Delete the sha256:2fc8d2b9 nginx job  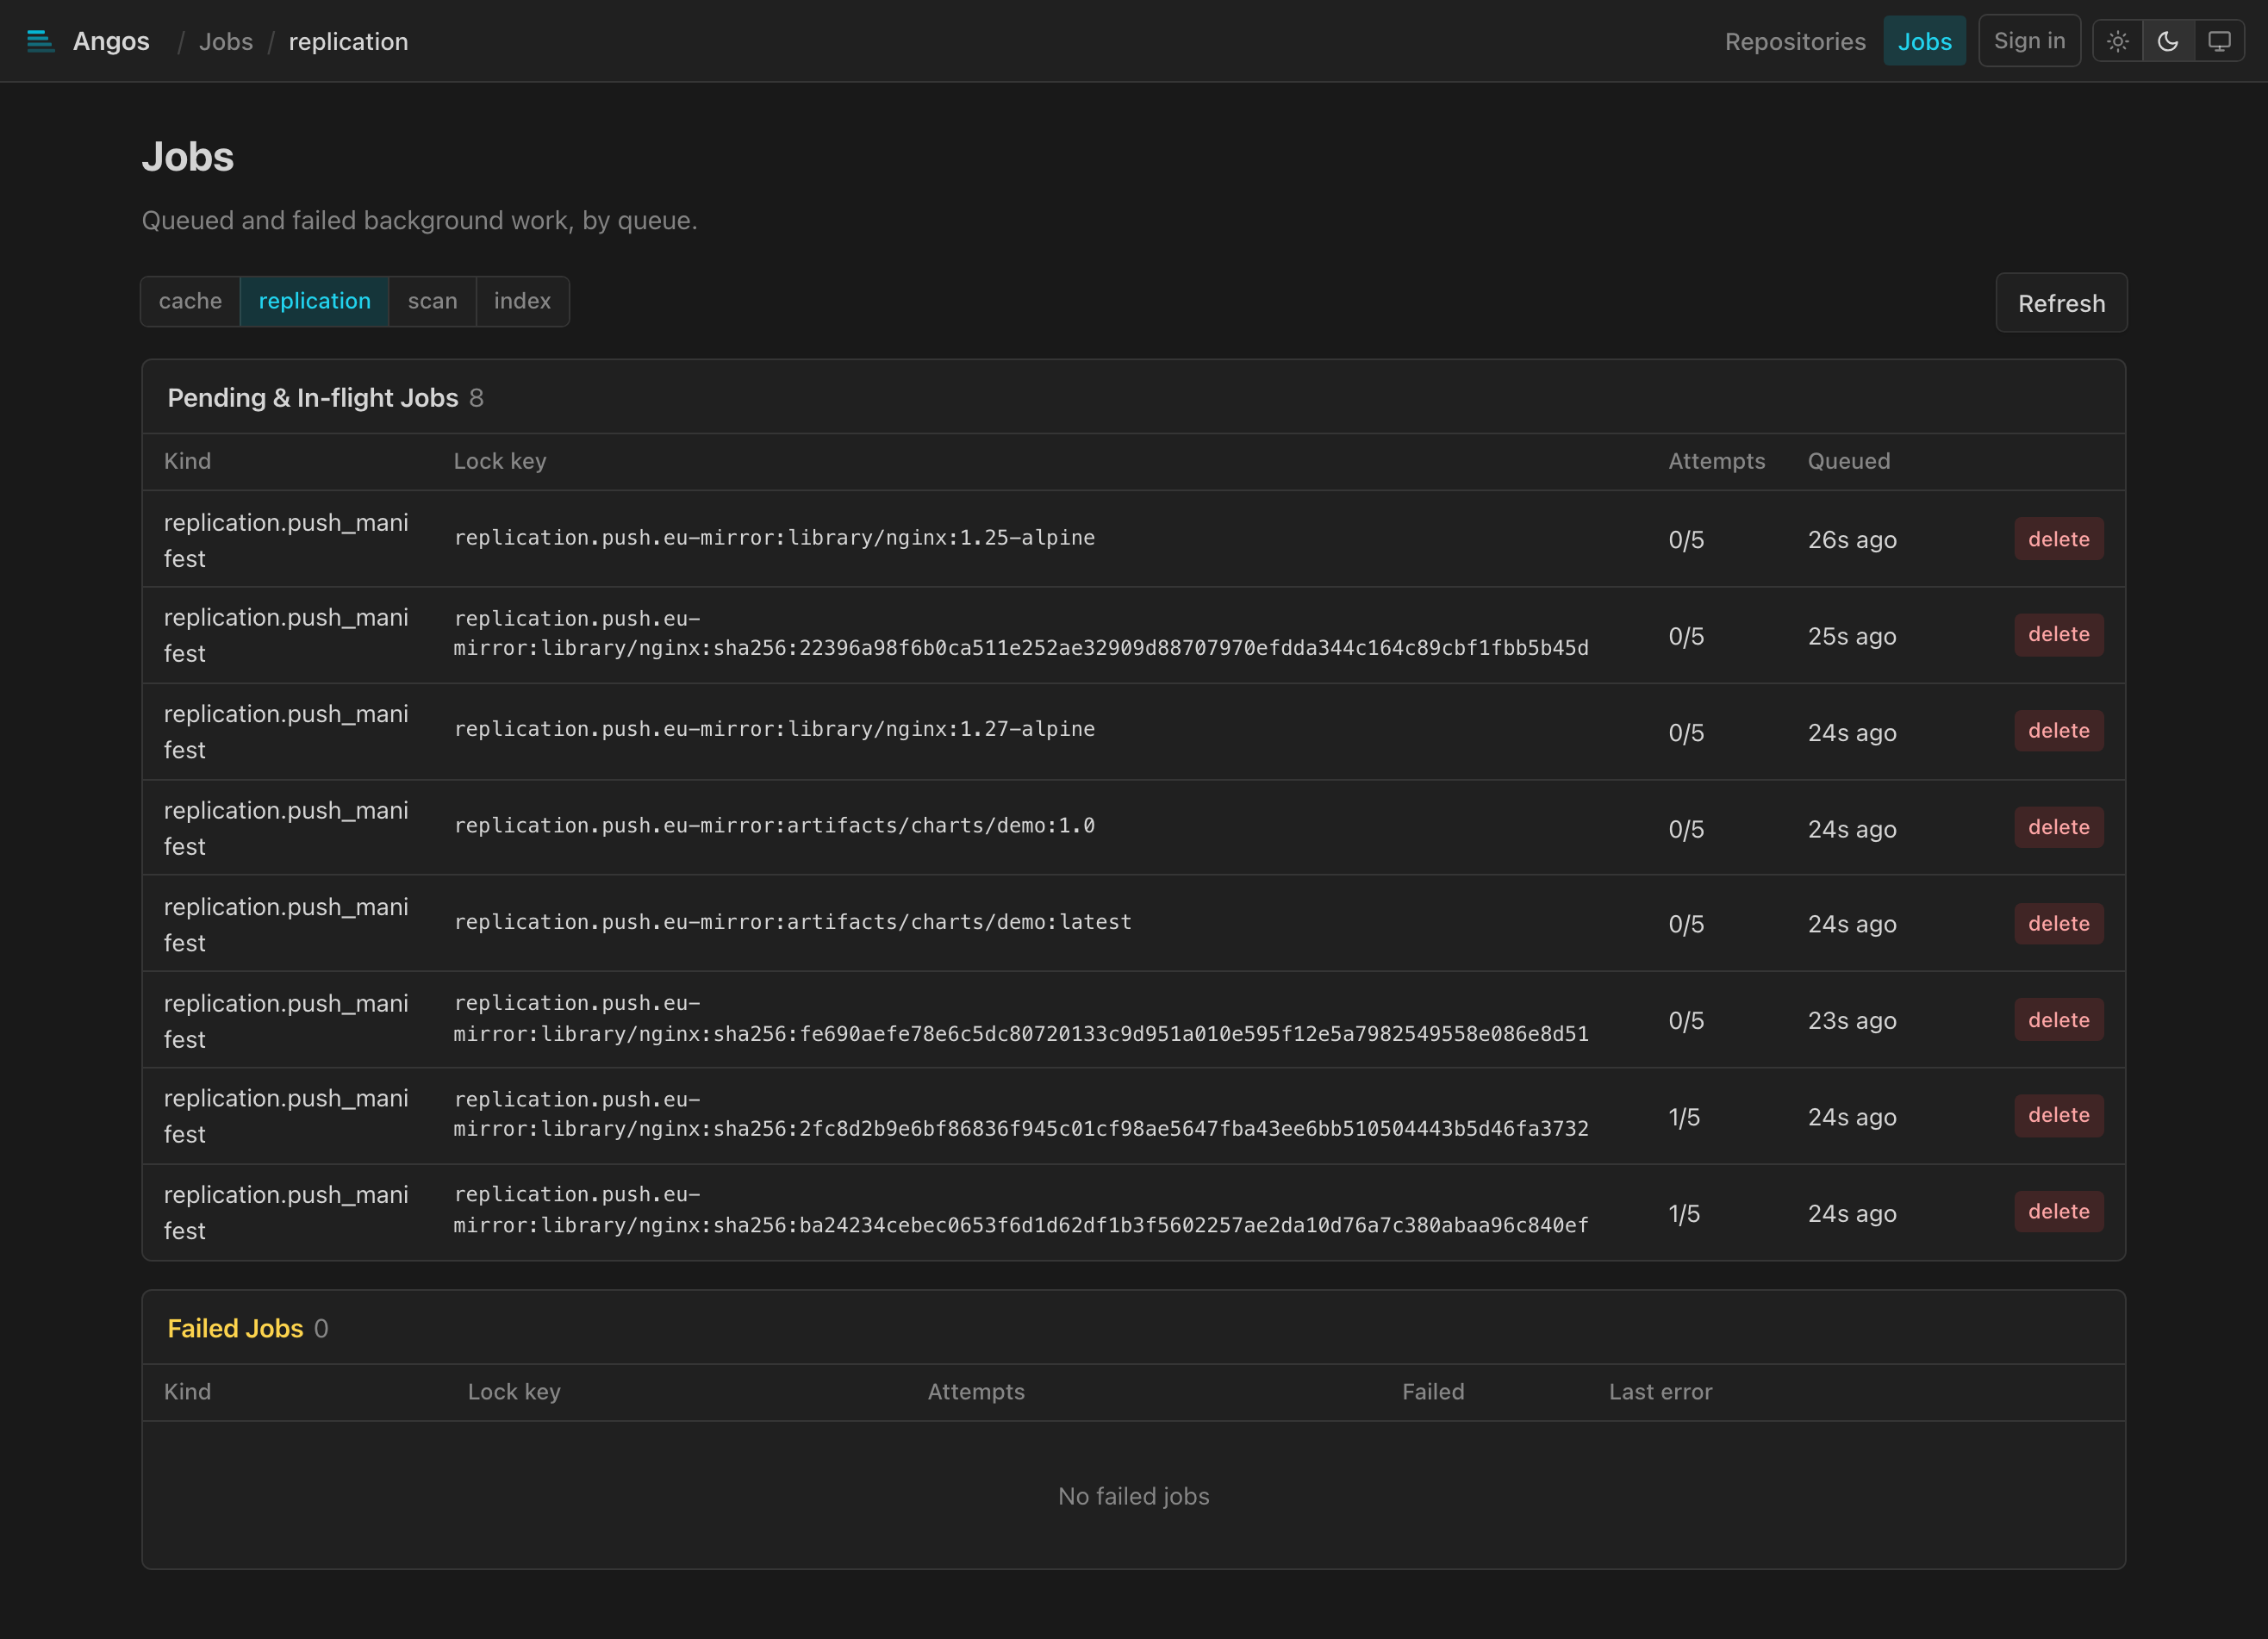[2058, 1115]
